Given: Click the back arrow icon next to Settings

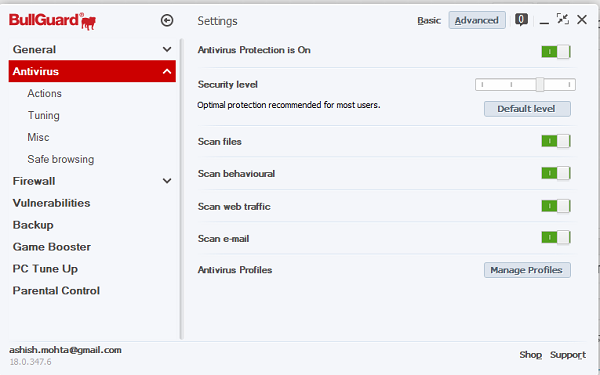Looking at the screenshot, I should [x=167, y=20].
